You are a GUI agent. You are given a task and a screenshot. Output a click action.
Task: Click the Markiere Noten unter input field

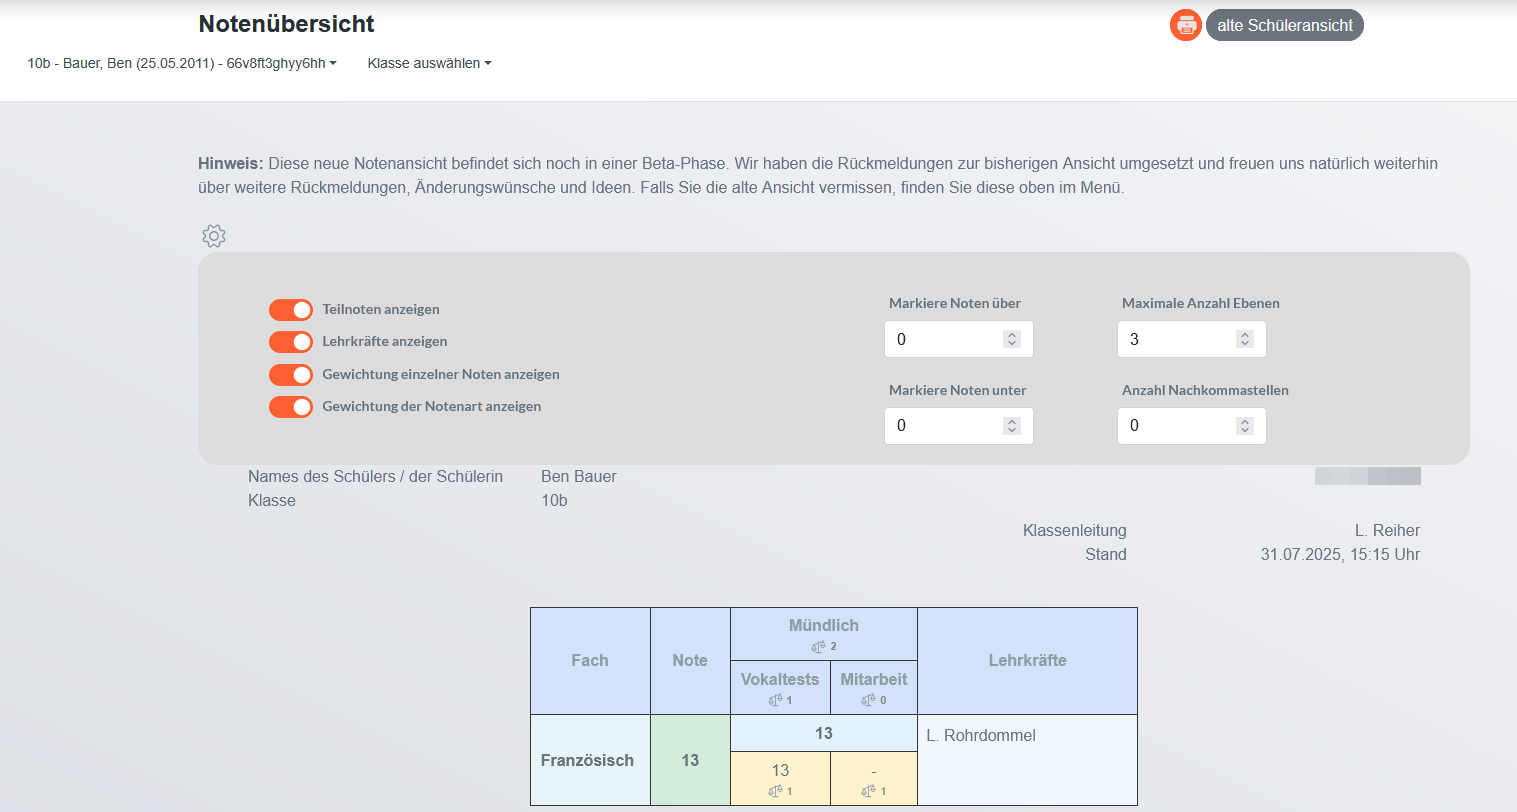[959, 426]
